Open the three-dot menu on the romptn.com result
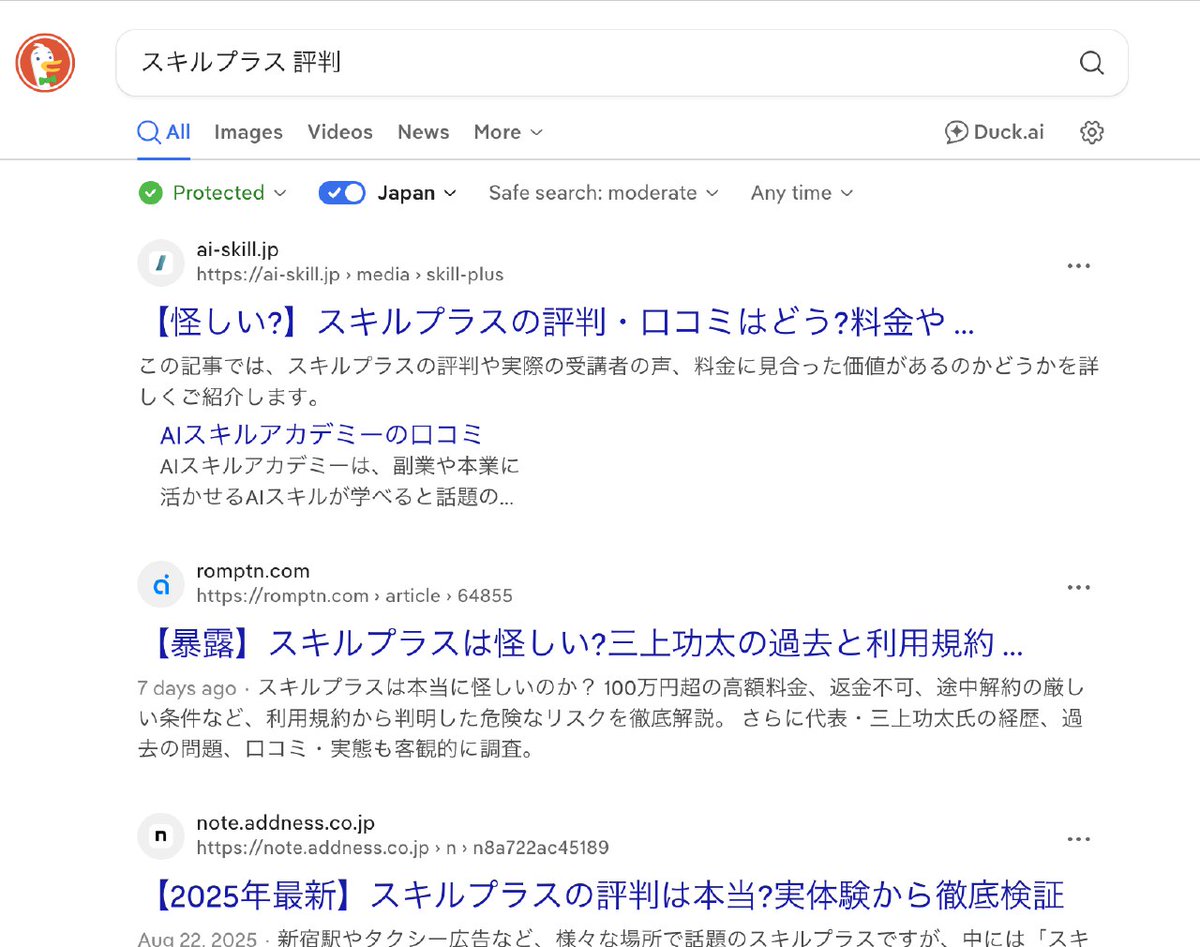Image resolution: width=1200 pixels, height=947 pixels. (x=1078, y=587)
